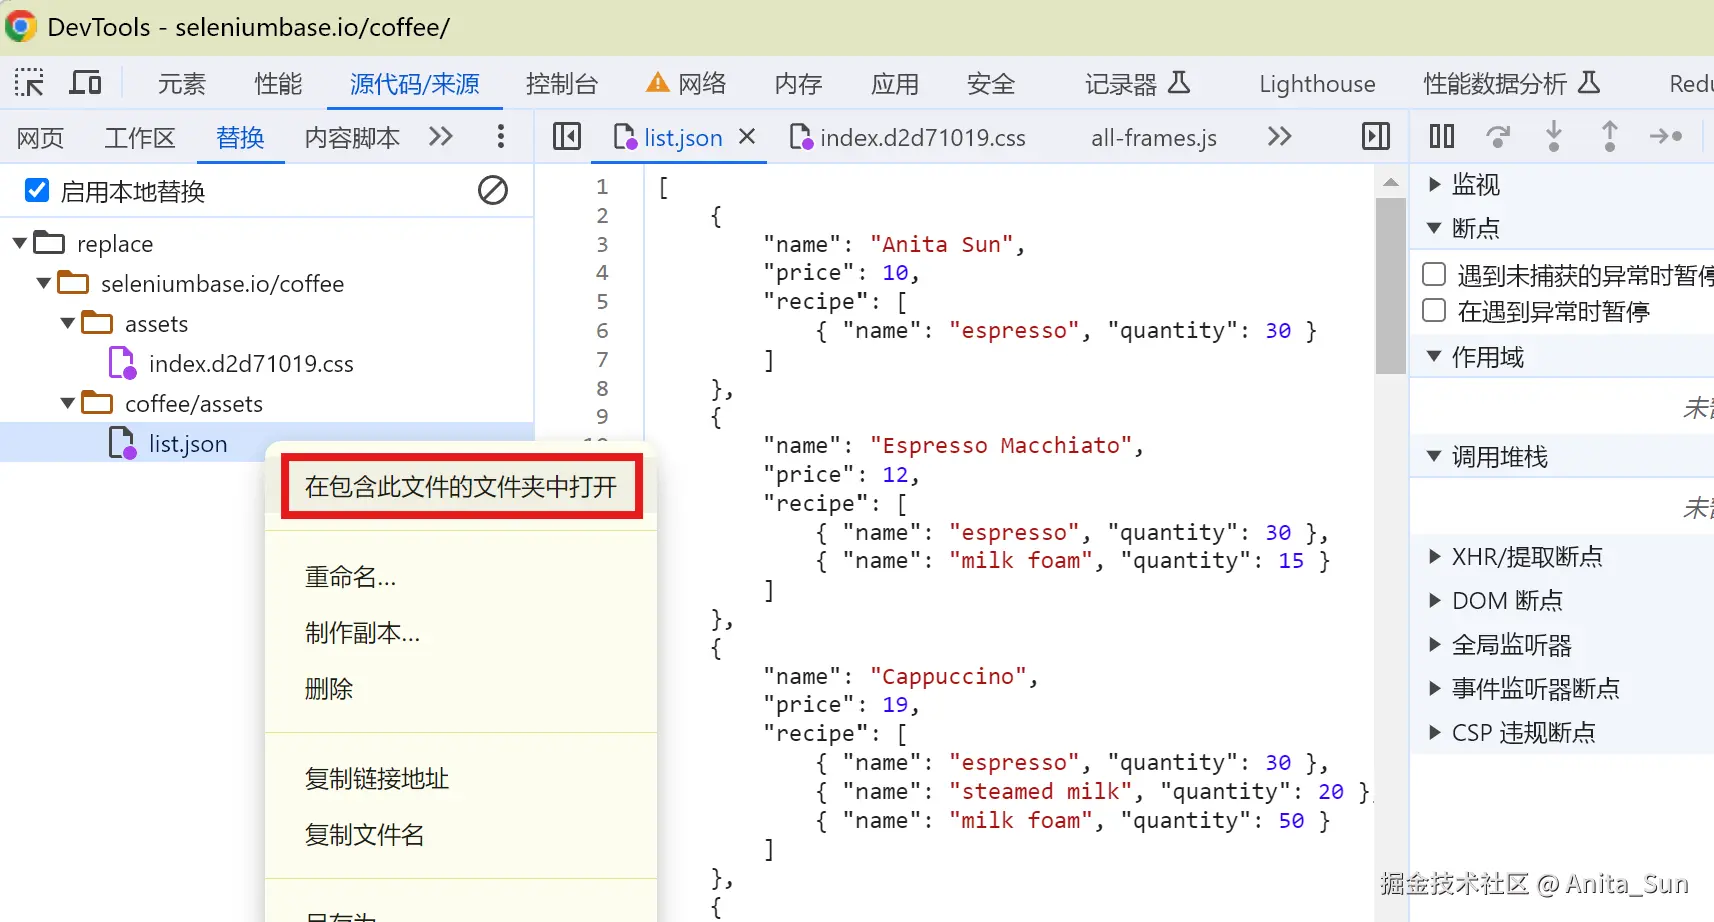Open the 性能数据分析 panel tab
The image size is (1714, 922).
1511,84
